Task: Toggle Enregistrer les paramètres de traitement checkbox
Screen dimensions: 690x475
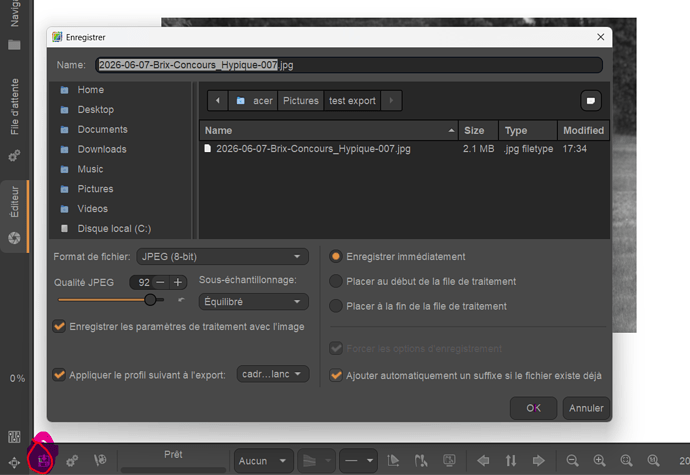Action: pos(59,327)
